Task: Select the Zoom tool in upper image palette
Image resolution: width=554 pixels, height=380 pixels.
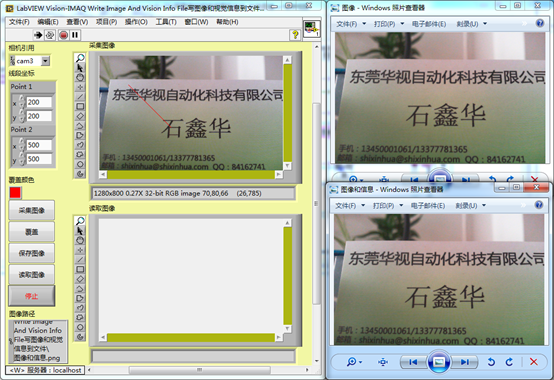Action: [x=80, y=58]
